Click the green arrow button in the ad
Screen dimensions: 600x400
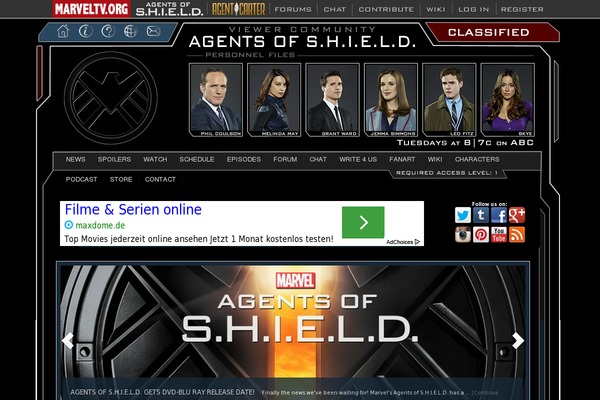pyautogui.click(x=363, y=222)
